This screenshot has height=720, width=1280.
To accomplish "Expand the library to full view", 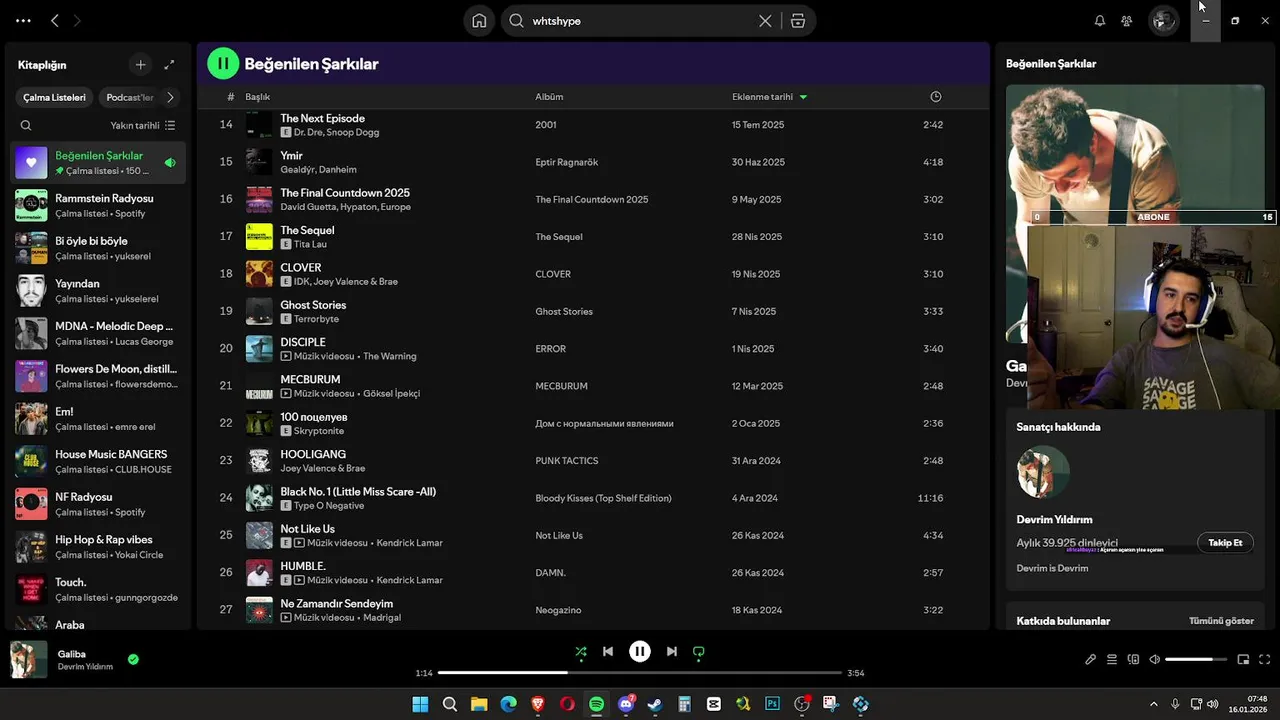I will coord(169,65).
